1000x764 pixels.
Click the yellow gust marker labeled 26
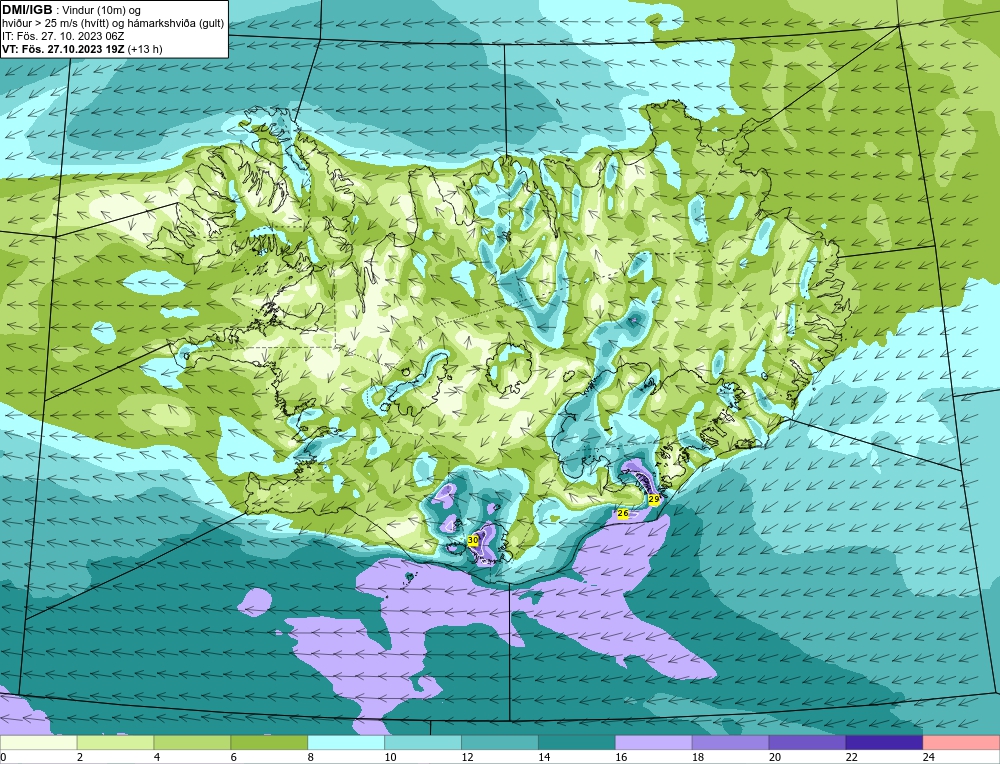(623, 513)
